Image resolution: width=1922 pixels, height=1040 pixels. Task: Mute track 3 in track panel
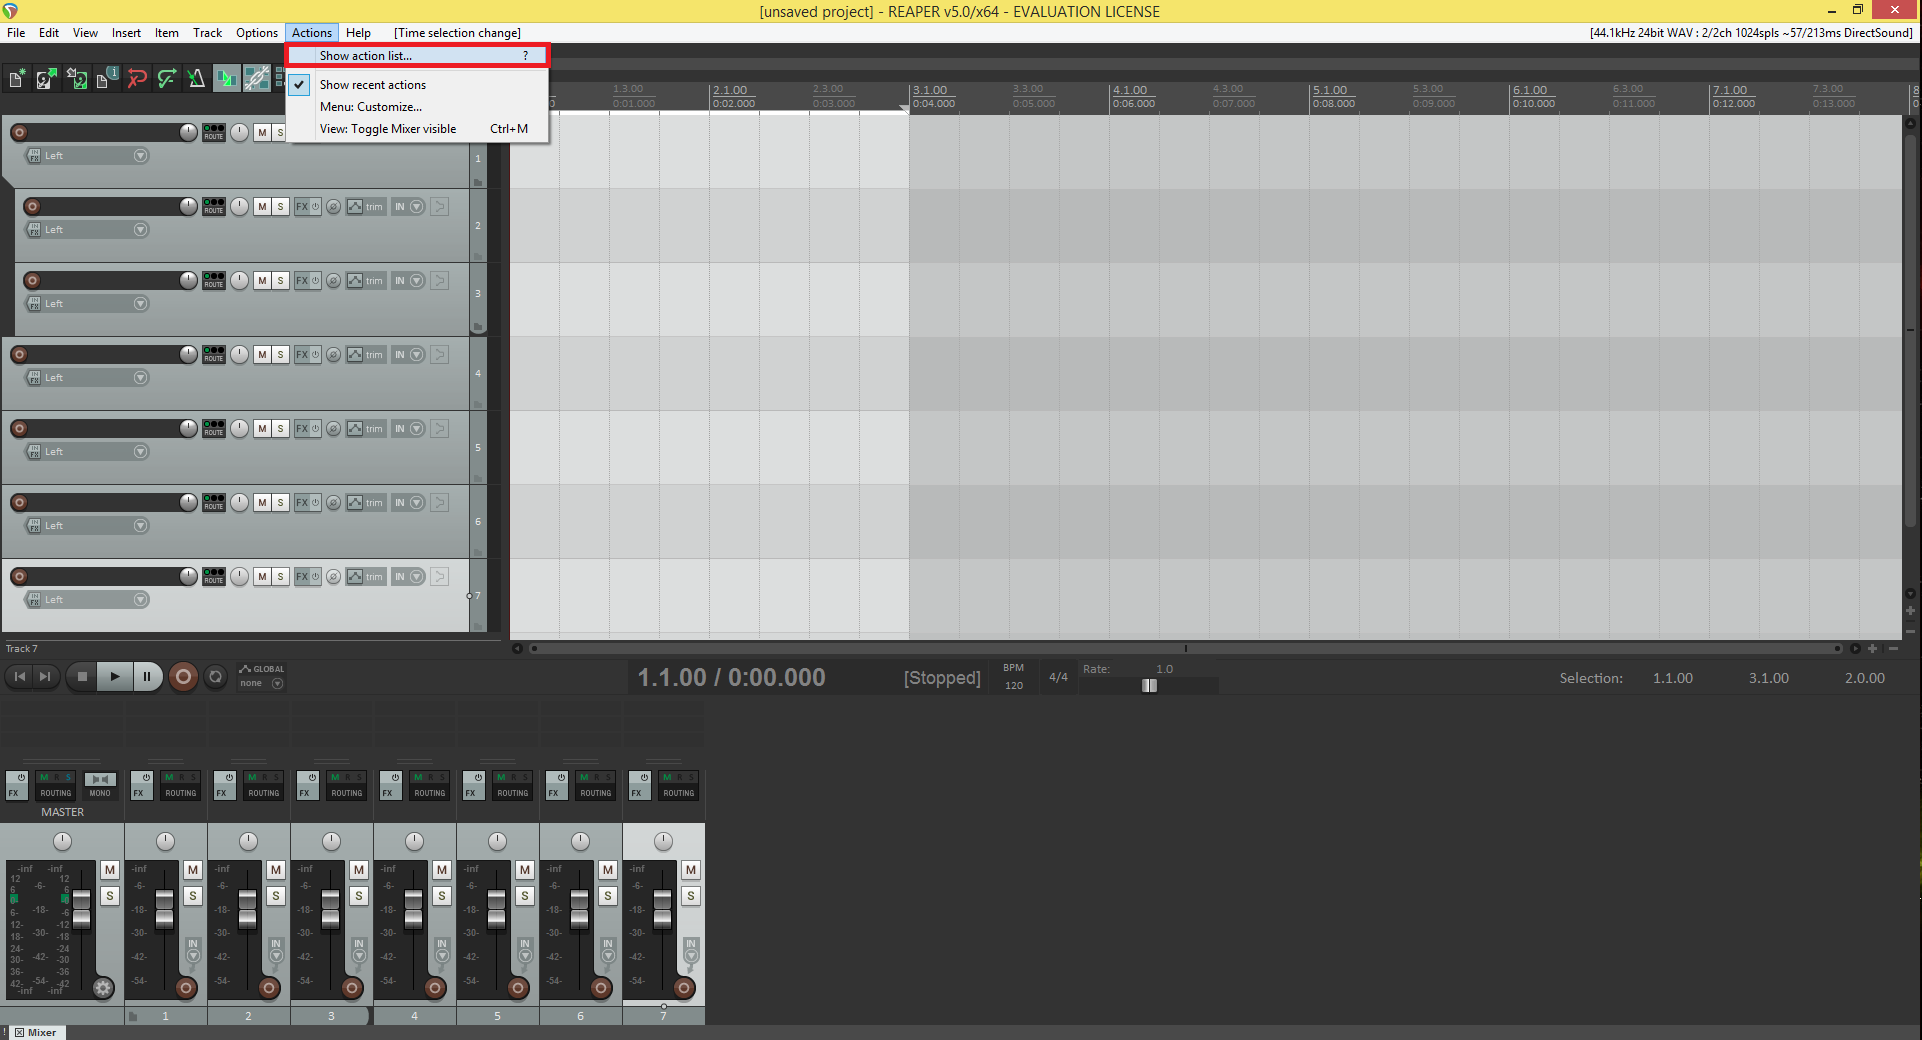(x=262, y=281)
